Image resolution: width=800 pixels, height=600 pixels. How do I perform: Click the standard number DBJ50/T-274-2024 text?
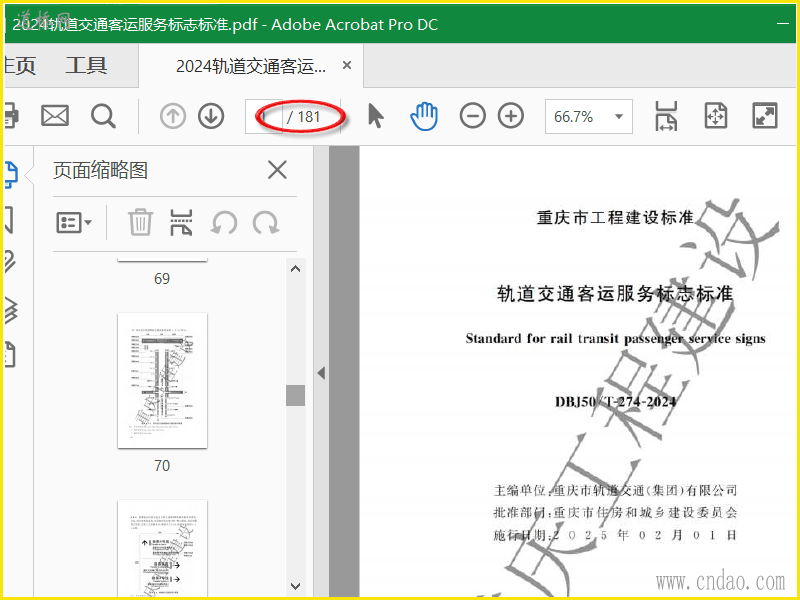click(x=615, y=402)
